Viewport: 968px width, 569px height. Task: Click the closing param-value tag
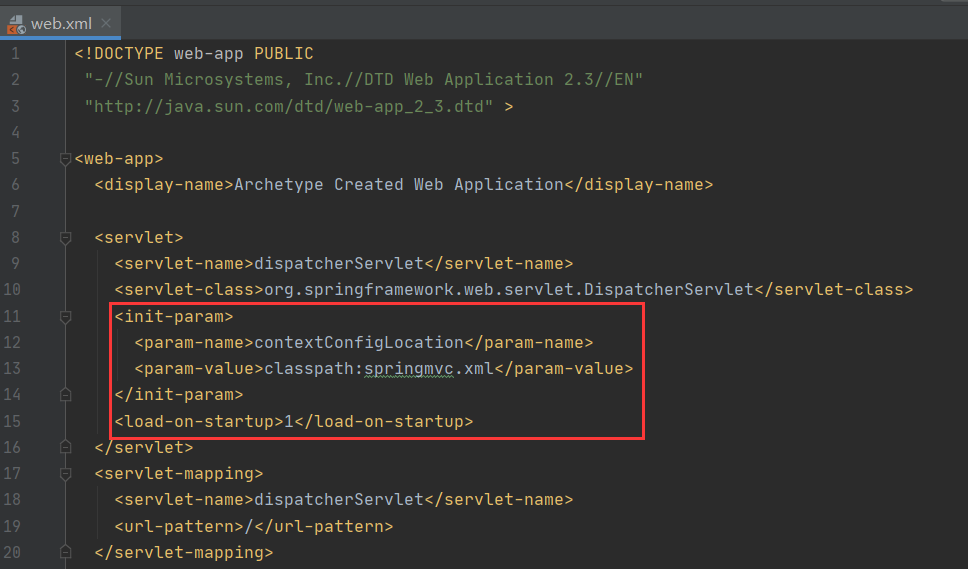point(564,368)
